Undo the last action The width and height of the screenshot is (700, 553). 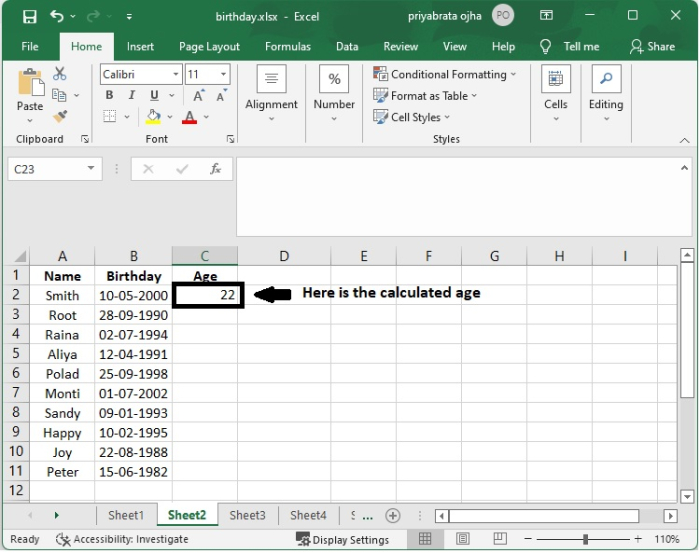click(57, 17)
